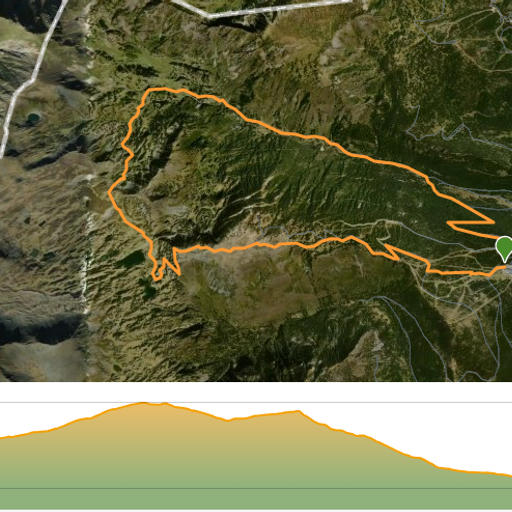Click the white boundary line at the map's top
This screenshot has height=512, width=512.
click(260, 9)
